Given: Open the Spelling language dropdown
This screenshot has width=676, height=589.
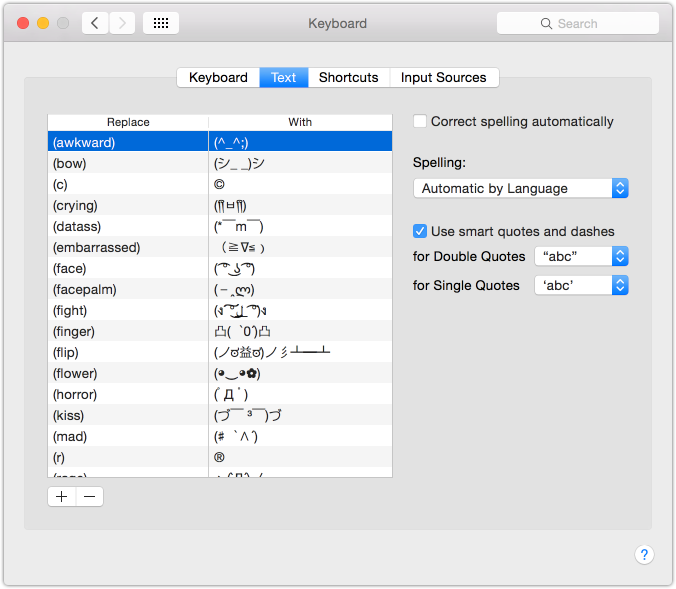Looking at the screenshot, I should [x=520, y=188].
